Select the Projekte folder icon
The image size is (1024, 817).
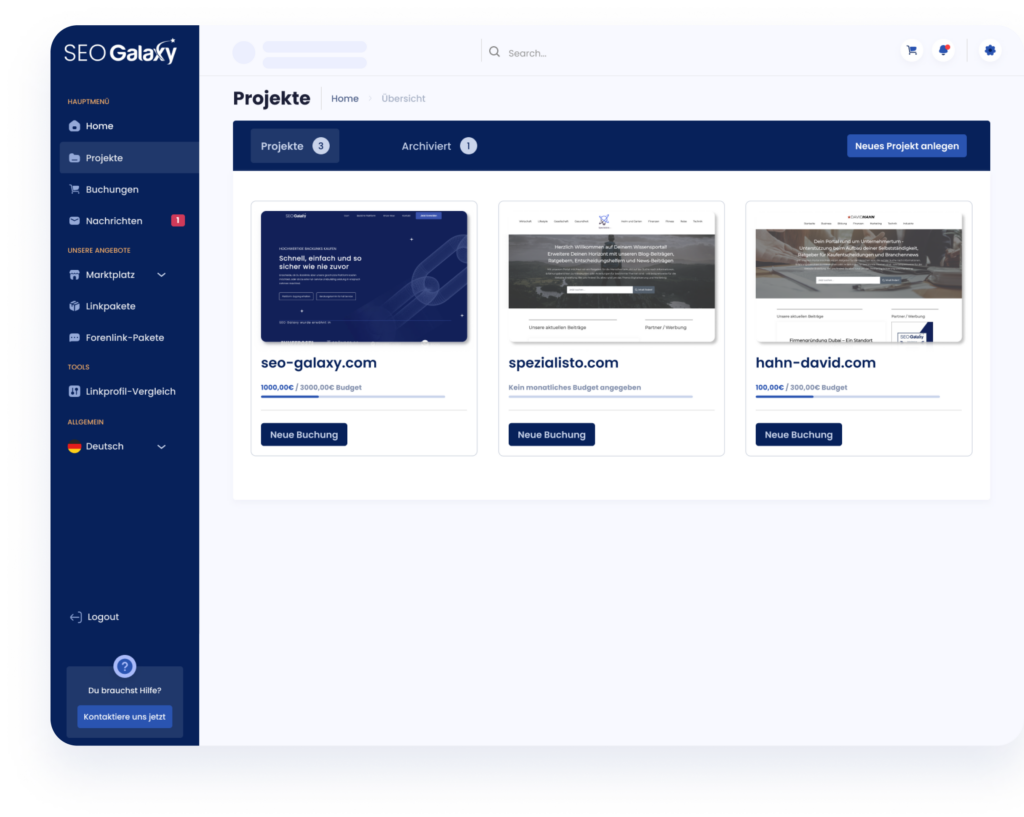coord(74,158)
